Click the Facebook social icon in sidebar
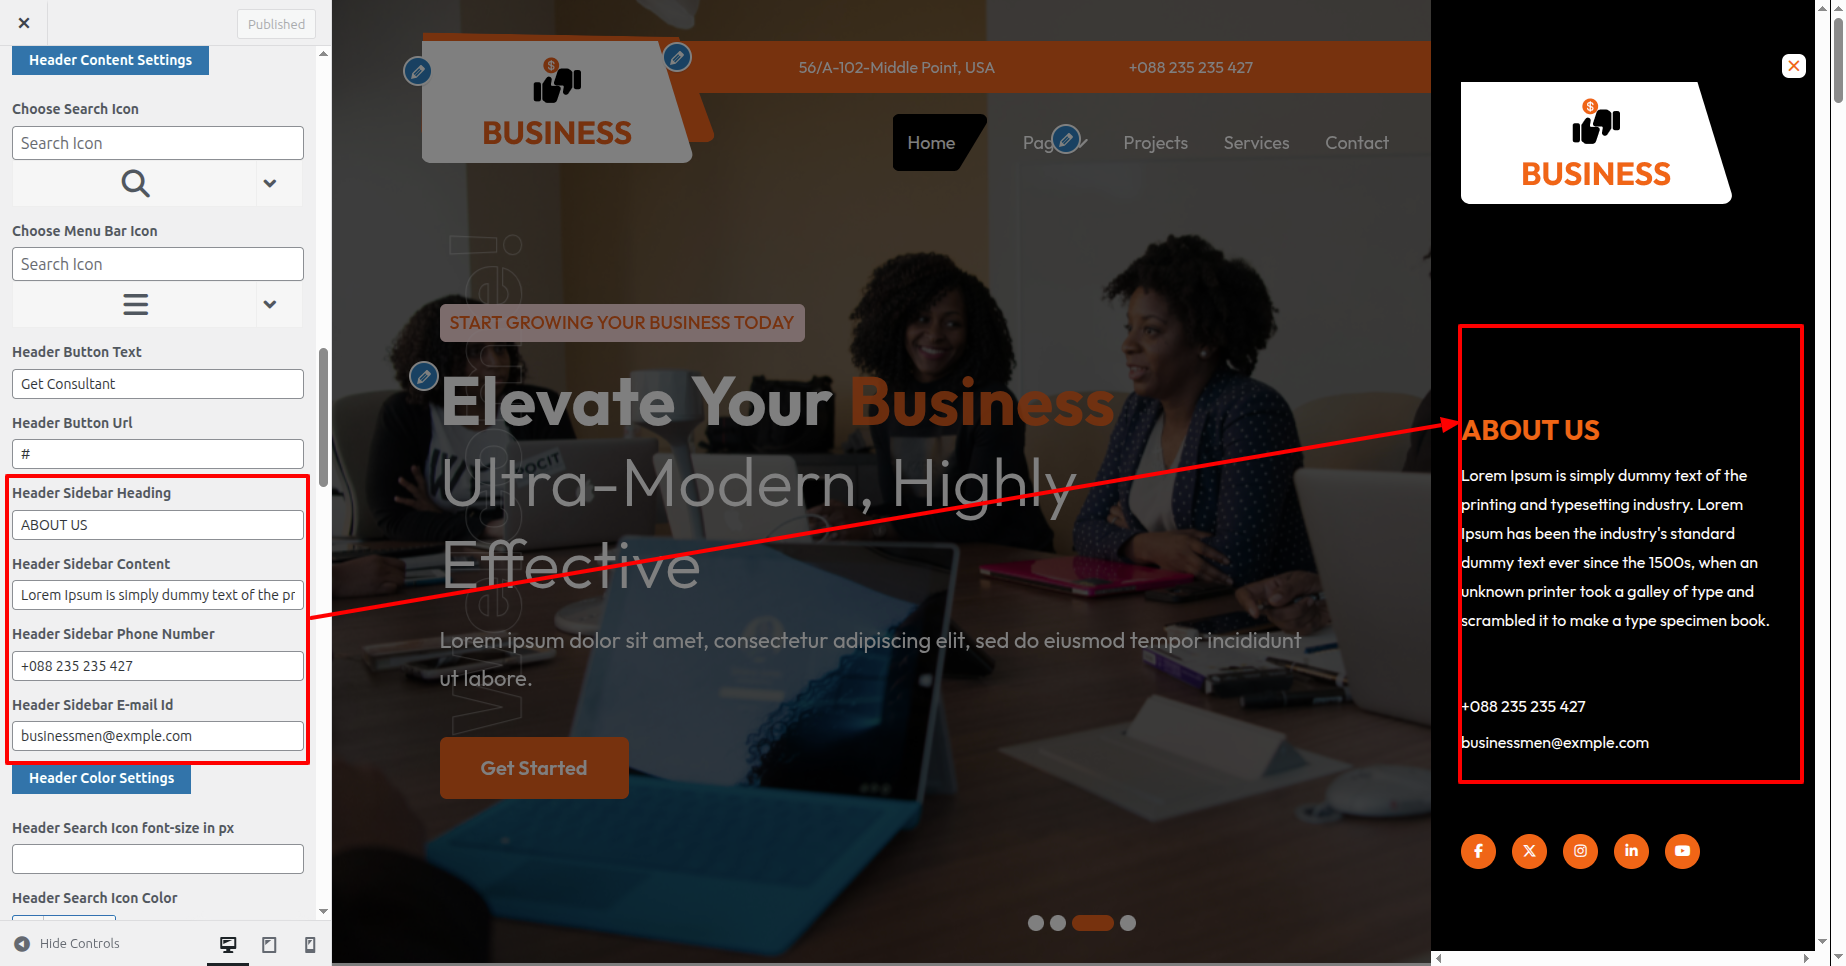 (1478, 851)
